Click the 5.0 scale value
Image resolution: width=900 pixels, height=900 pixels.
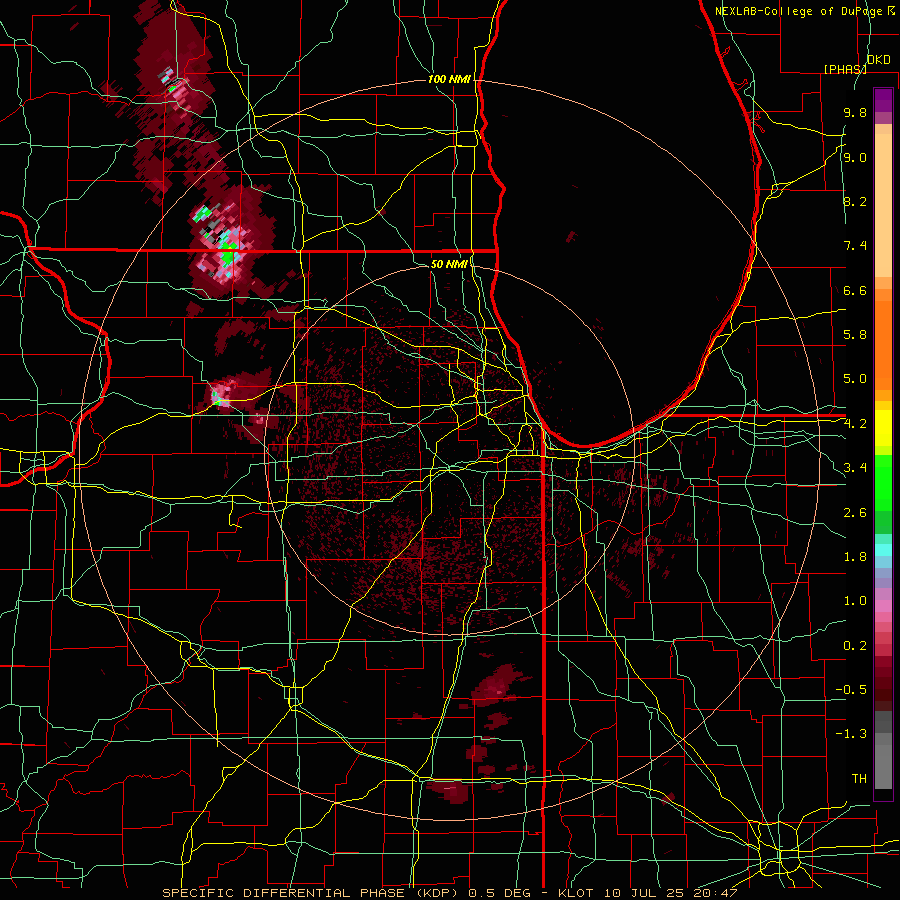855,379
